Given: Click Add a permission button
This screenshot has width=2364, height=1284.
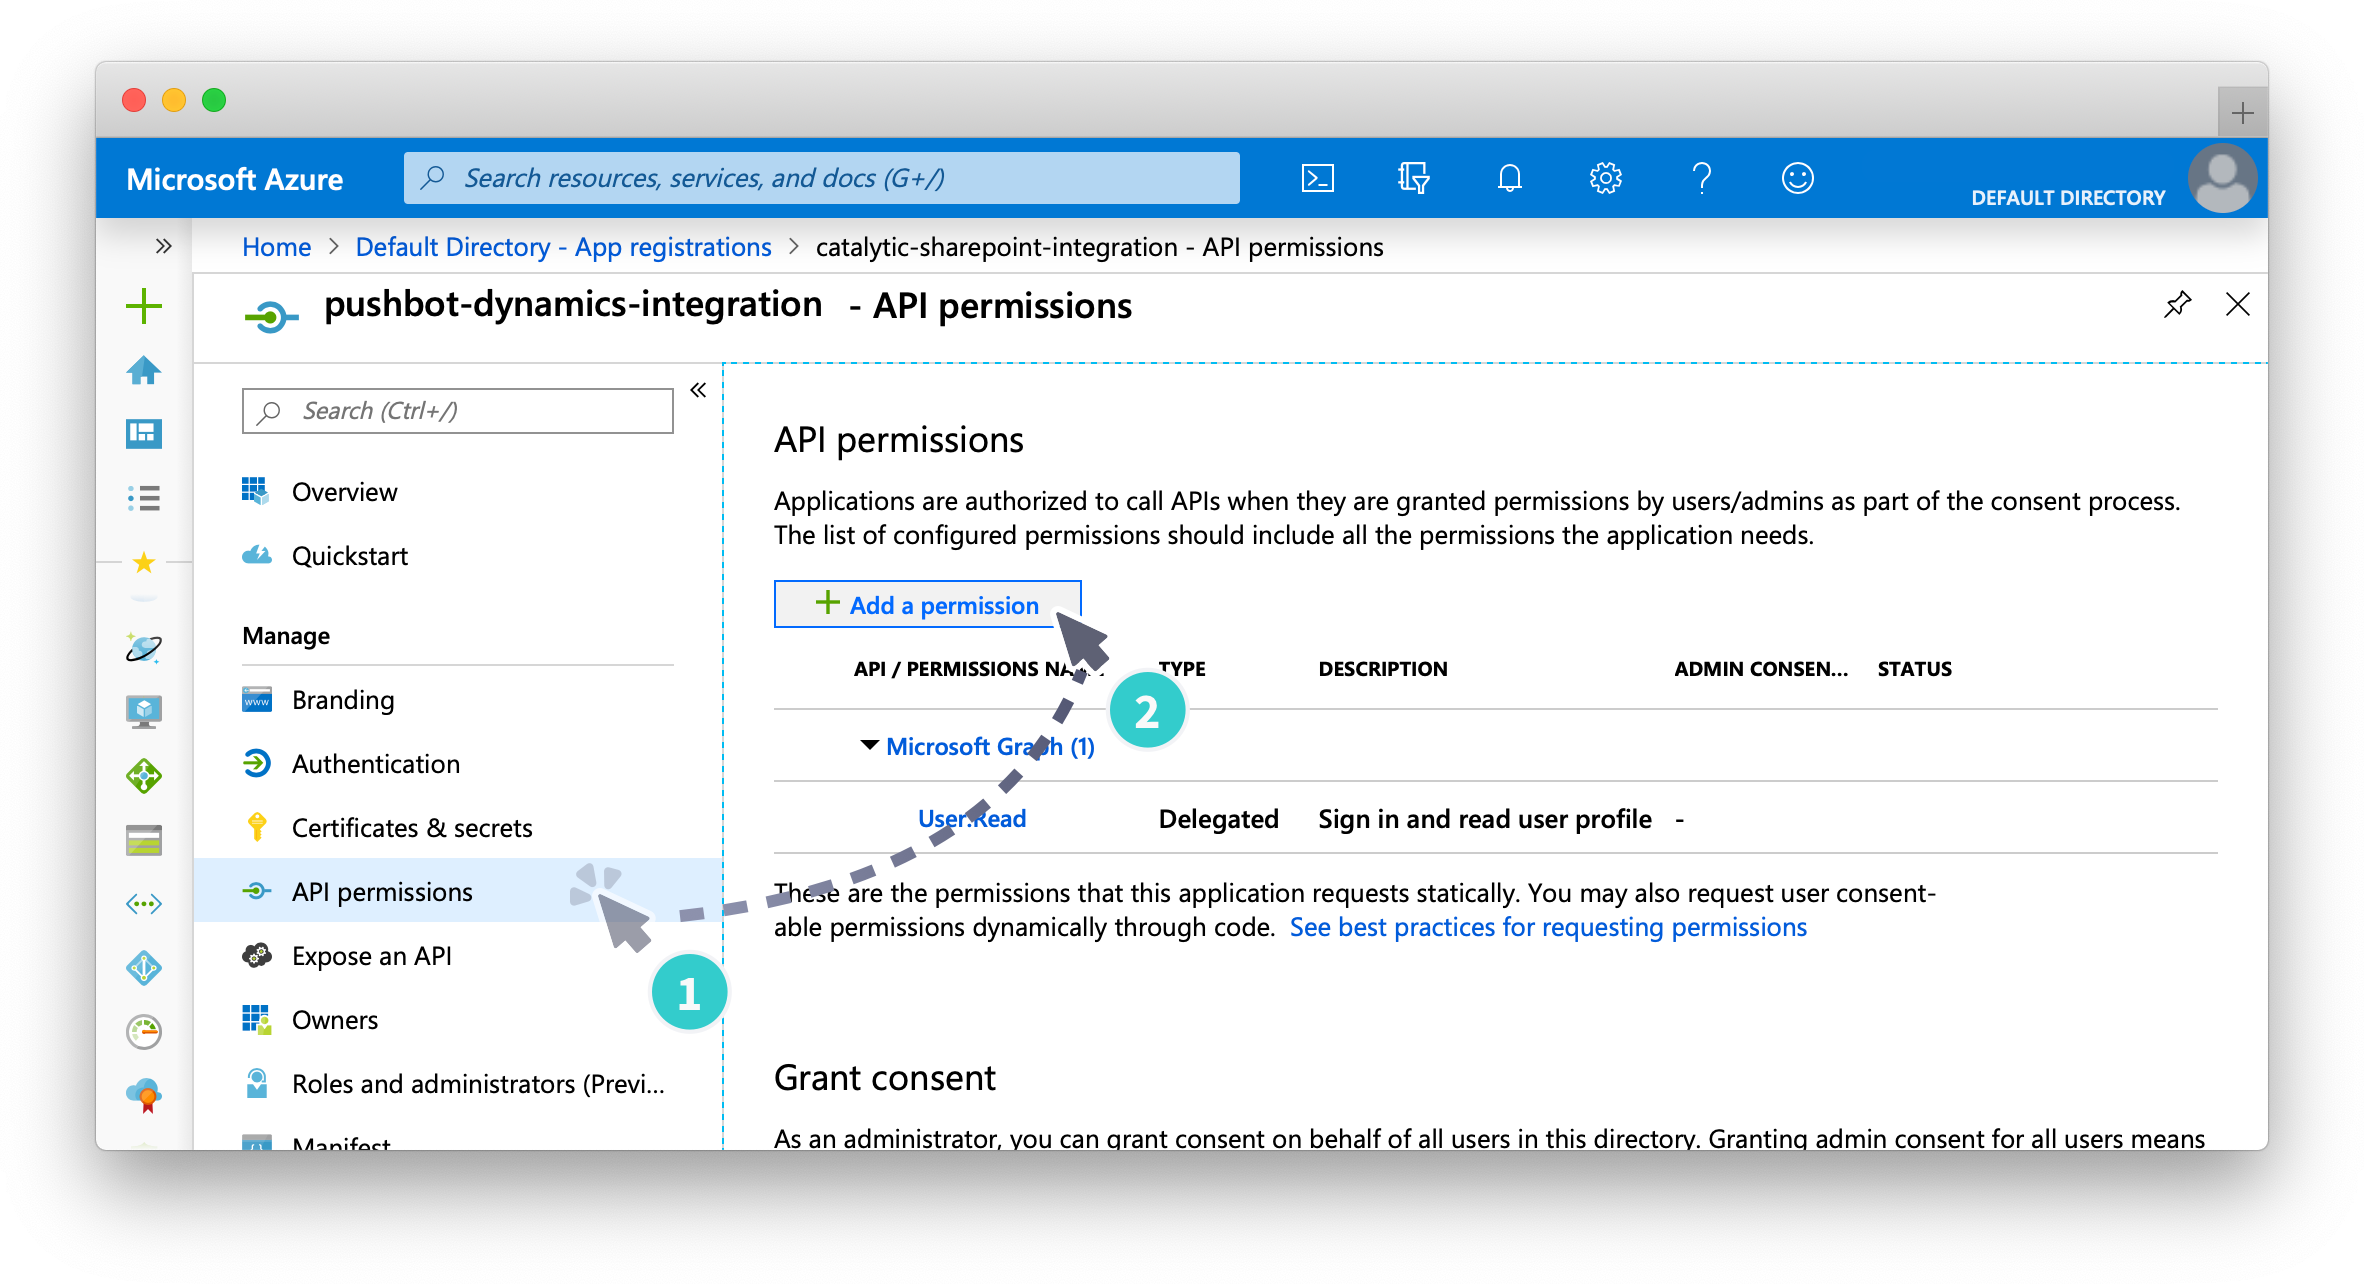Looking at the screenshot, I should [925, 604].
